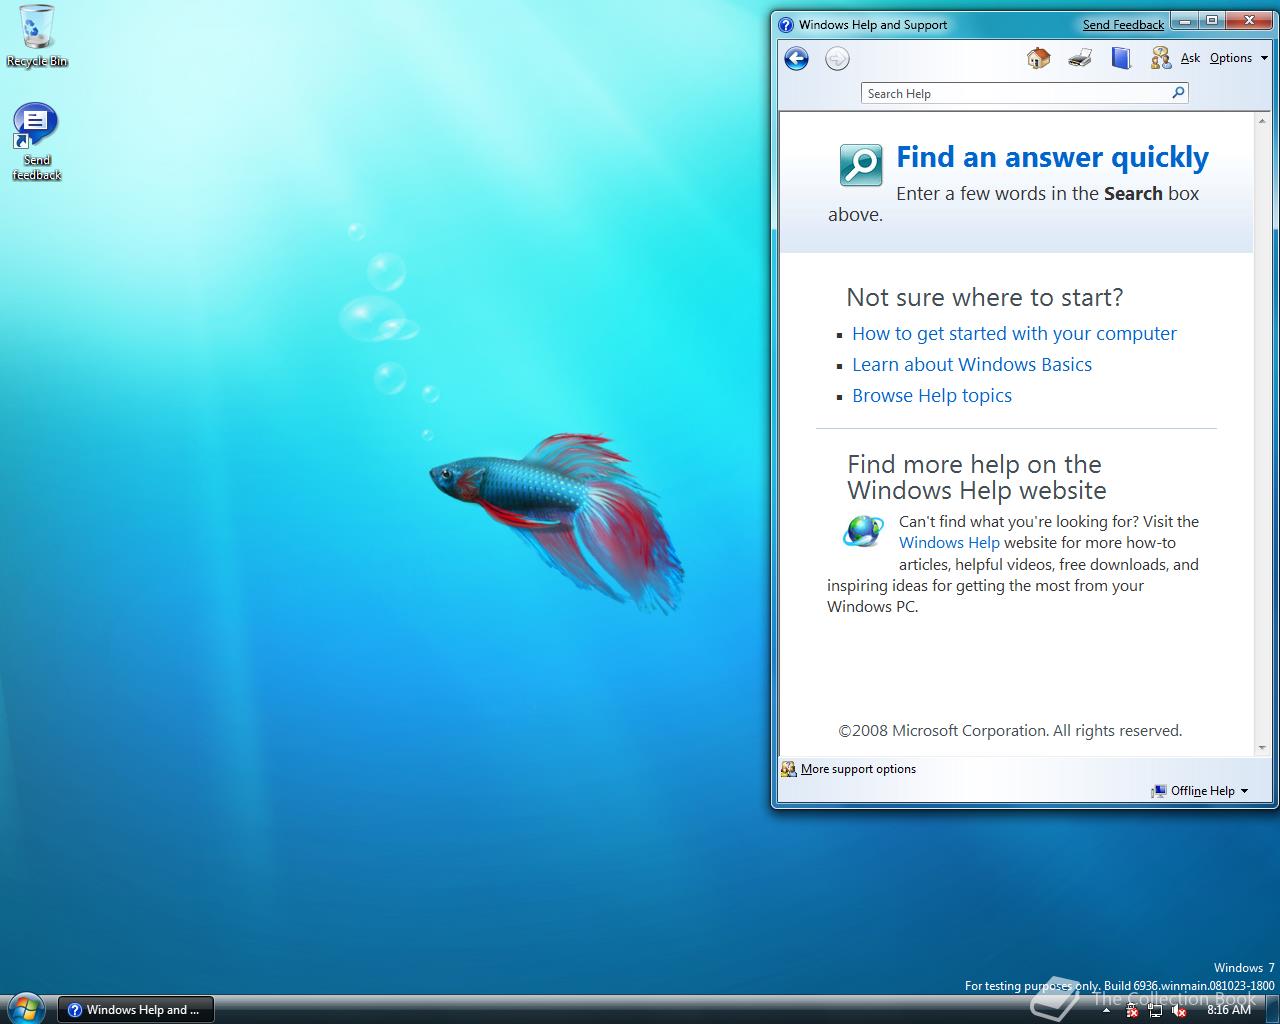
Task: Click the Show desktop button at taskbar end
Action: (1271, 1010)
